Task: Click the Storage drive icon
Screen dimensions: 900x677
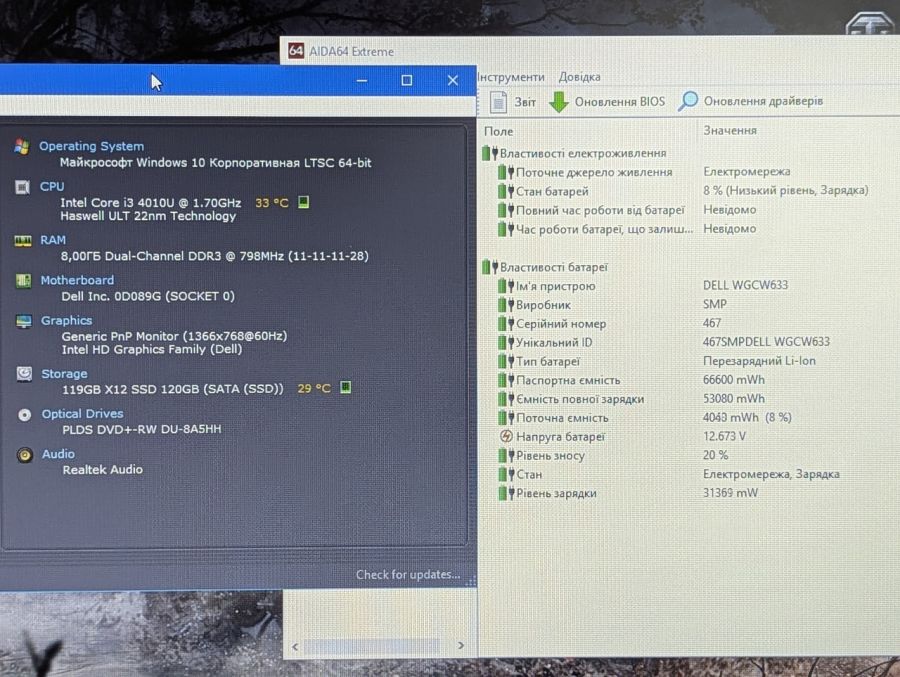Action: 24,374
